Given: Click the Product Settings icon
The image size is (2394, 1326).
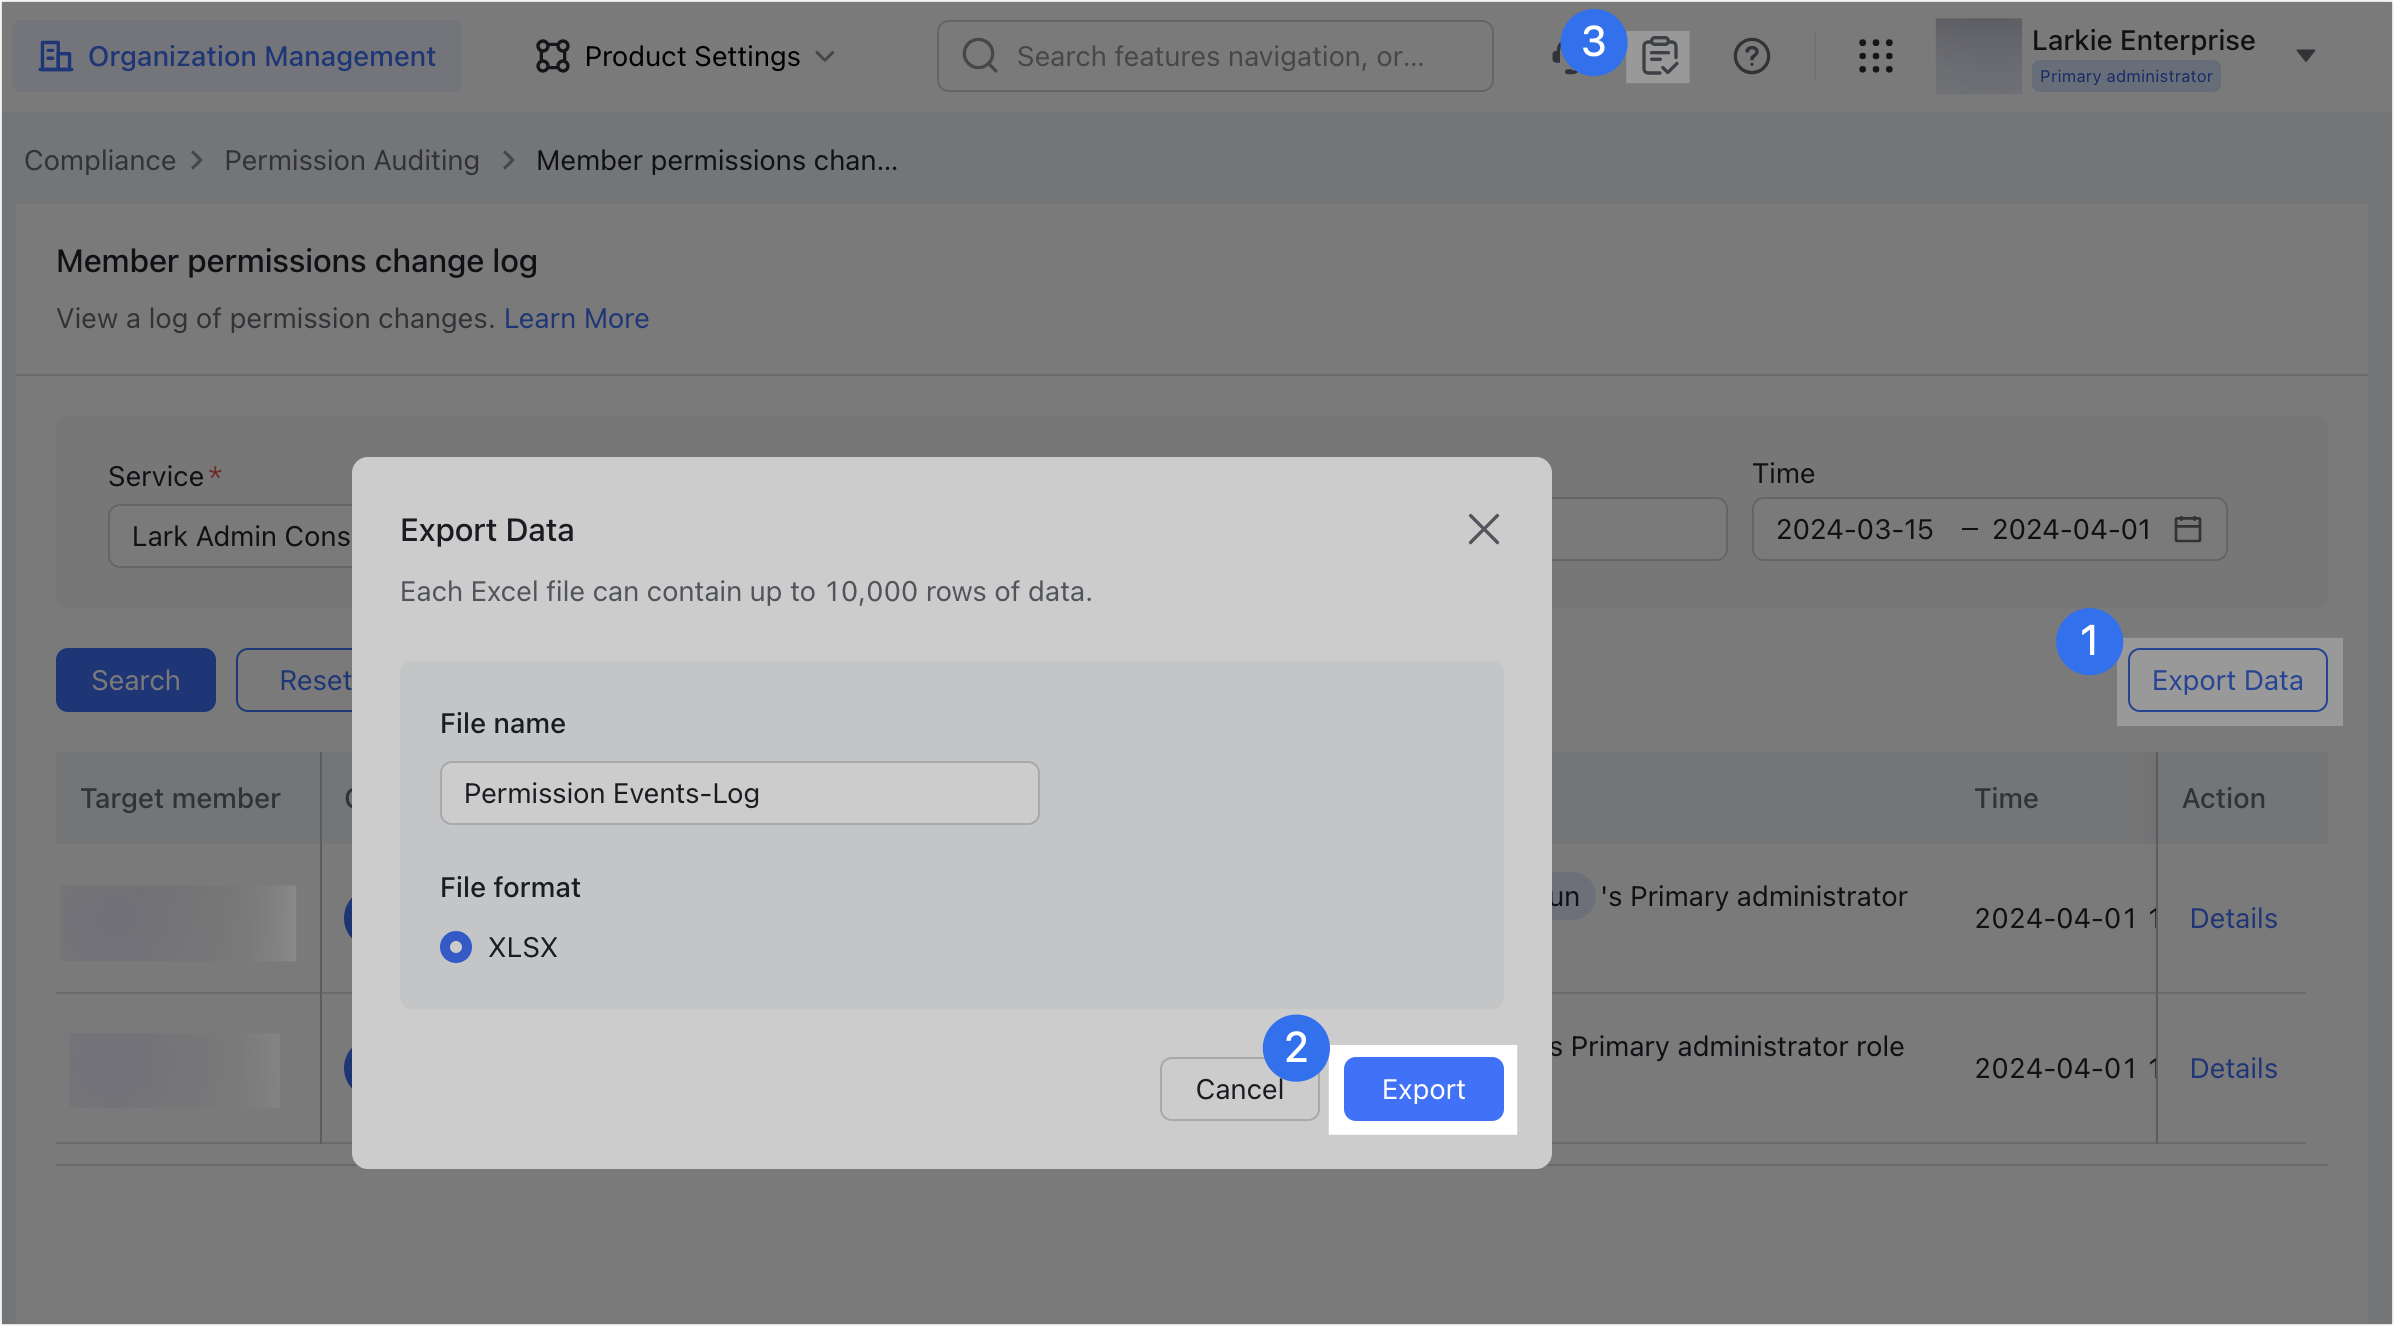Looking at the screenshot, I should (552, 56).
